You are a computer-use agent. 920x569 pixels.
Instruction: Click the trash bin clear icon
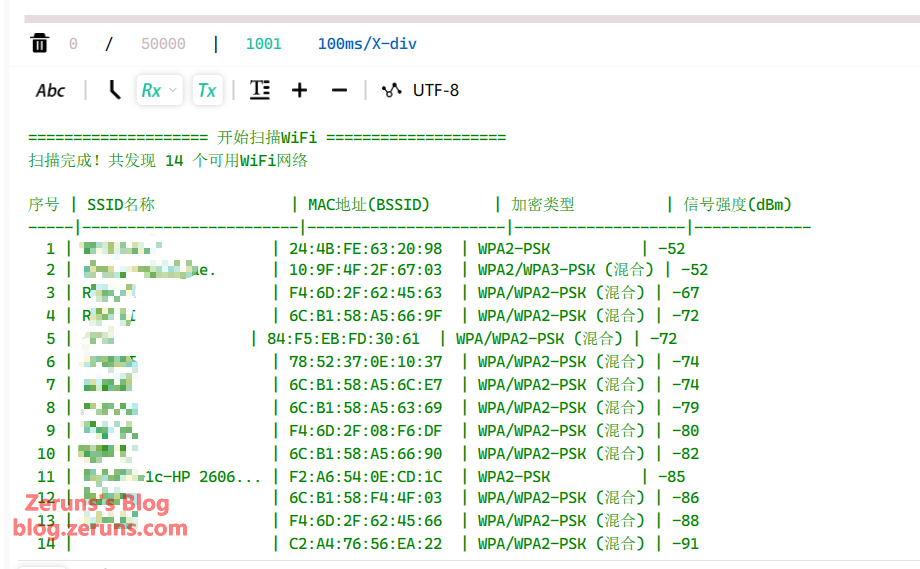(x=39, y=43)
